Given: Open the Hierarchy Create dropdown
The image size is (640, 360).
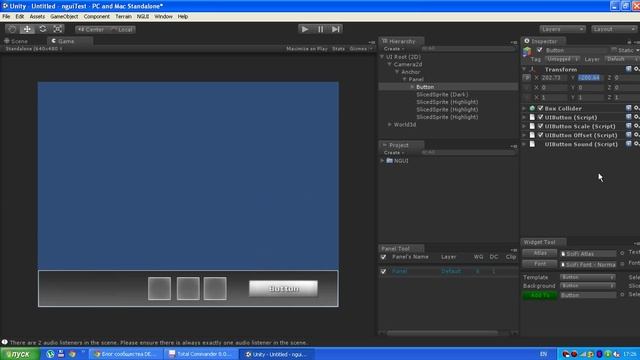Looking at the screenshot, I should click(x=394, y=49).
